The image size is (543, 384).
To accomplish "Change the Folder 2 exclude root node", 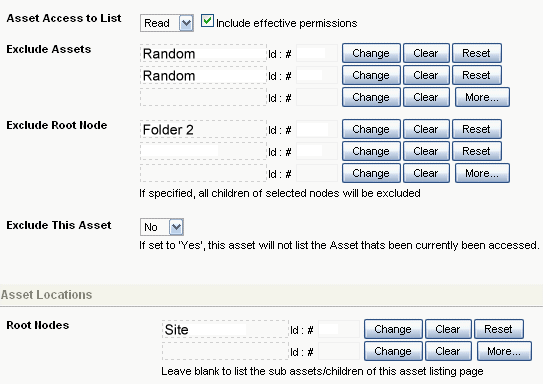I will [371, 129].
